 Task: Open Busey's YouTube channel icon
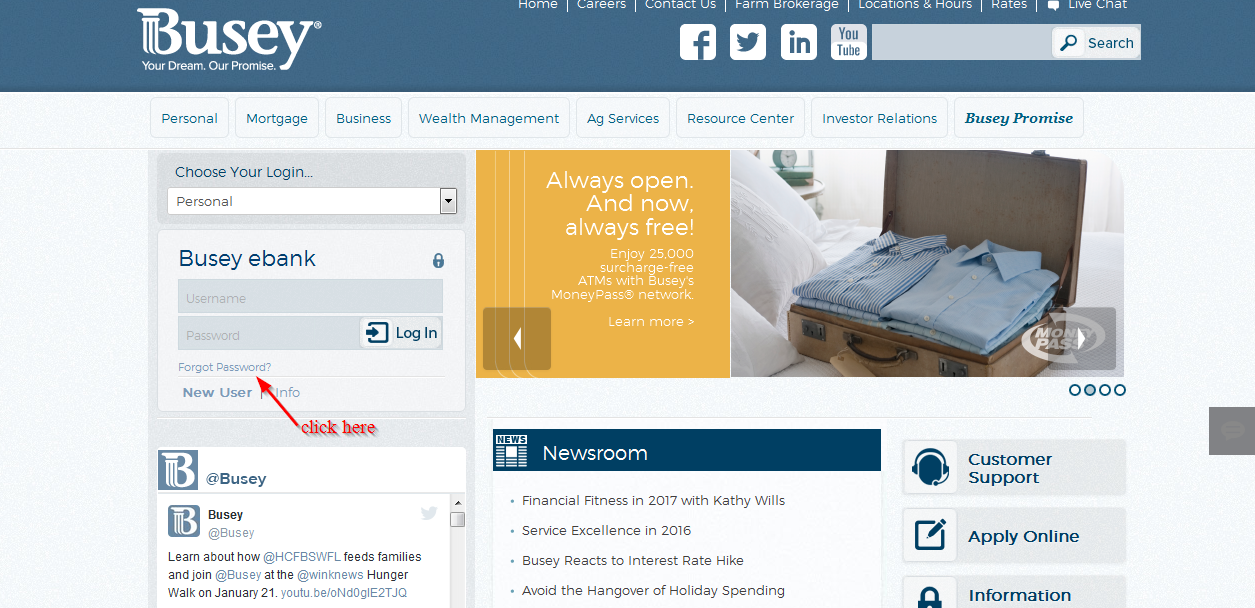849,42
